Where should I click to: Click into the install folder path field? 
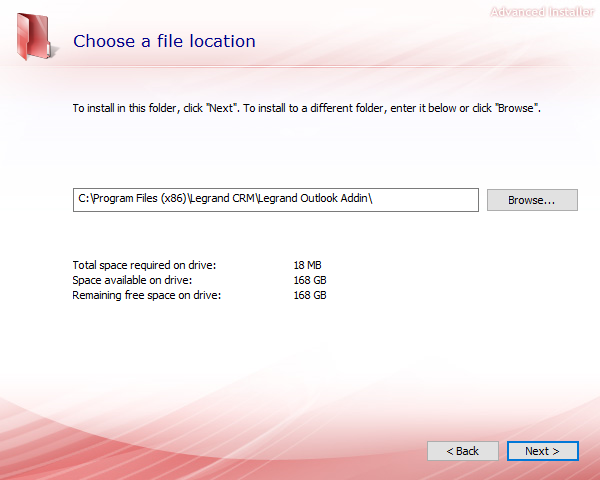(x=275, y=199)
